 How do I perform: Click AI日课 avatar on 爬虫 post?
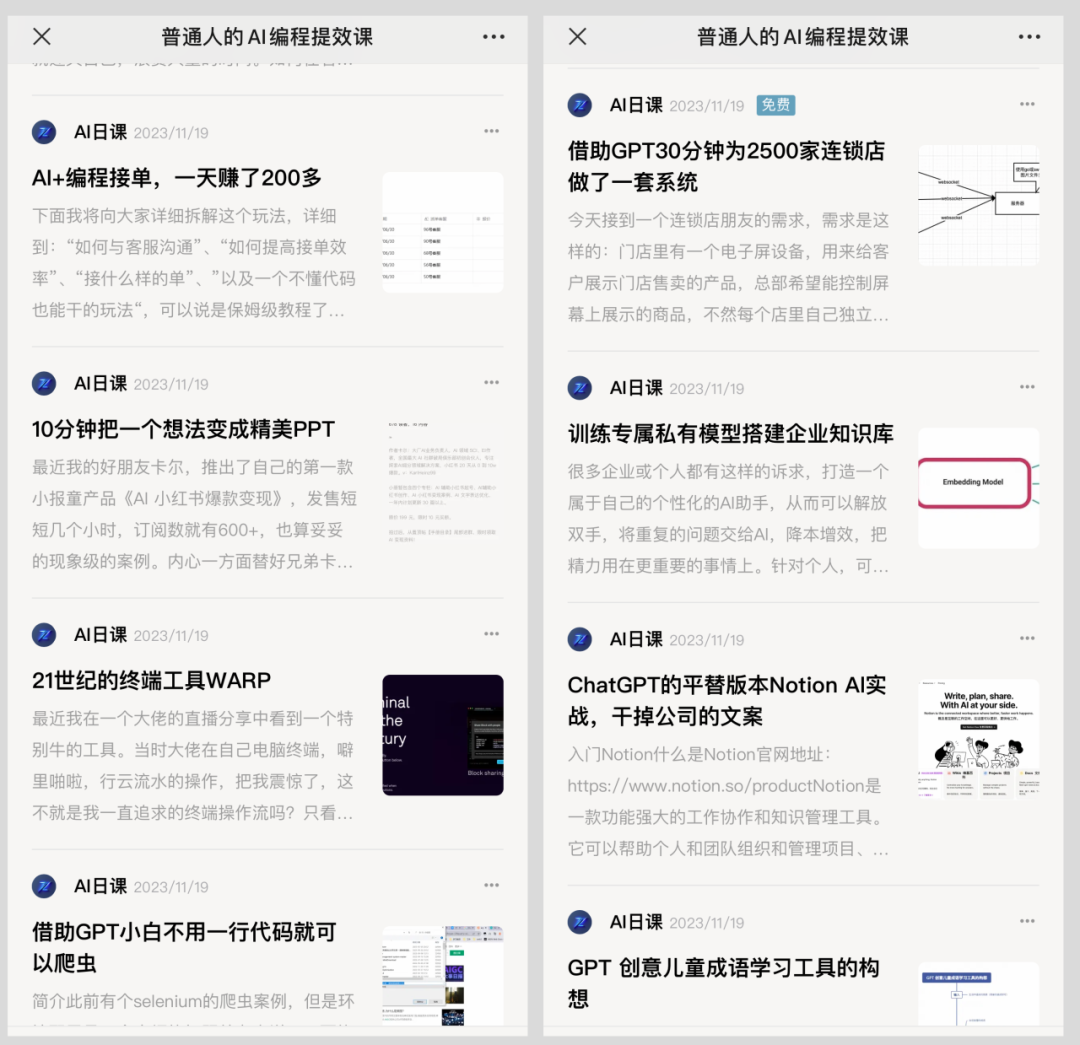pos(44,886)
